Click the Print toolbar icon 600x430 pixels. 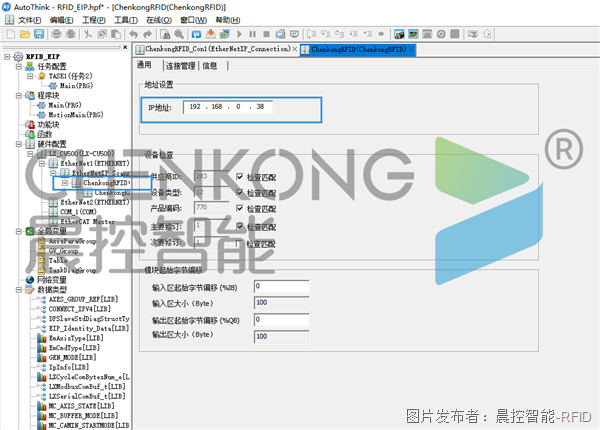point(56,34)
